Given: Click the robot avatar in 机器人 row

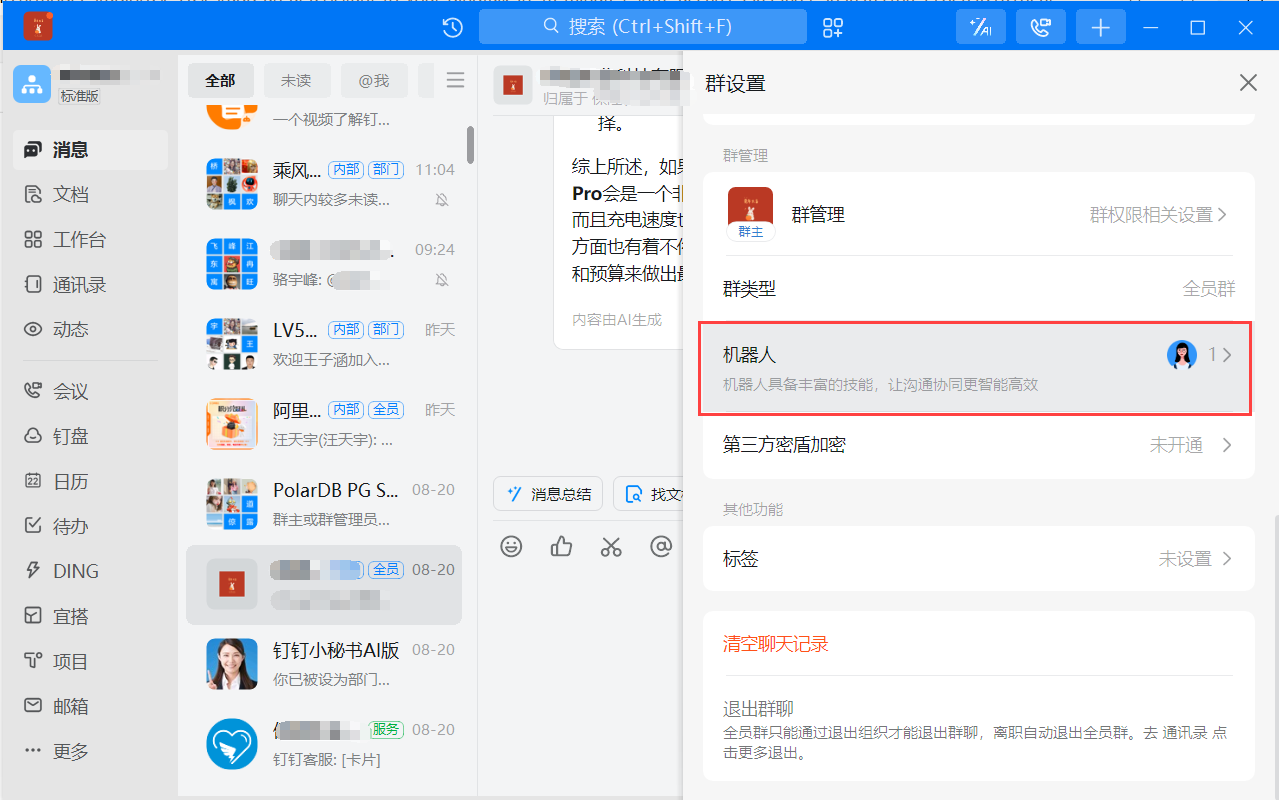Looking at the screenshot, I should [x=1182, y=355].
